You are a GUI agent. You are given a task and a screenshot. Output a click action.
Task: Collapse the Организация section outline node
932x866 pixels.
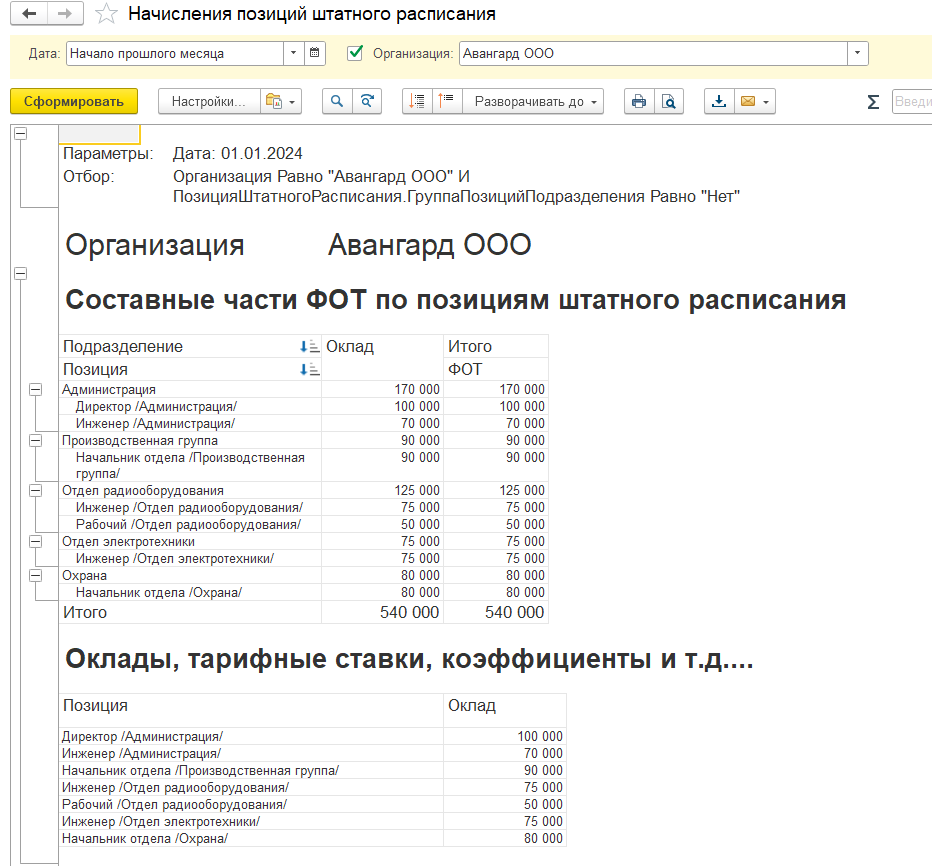tap(21, 274)
